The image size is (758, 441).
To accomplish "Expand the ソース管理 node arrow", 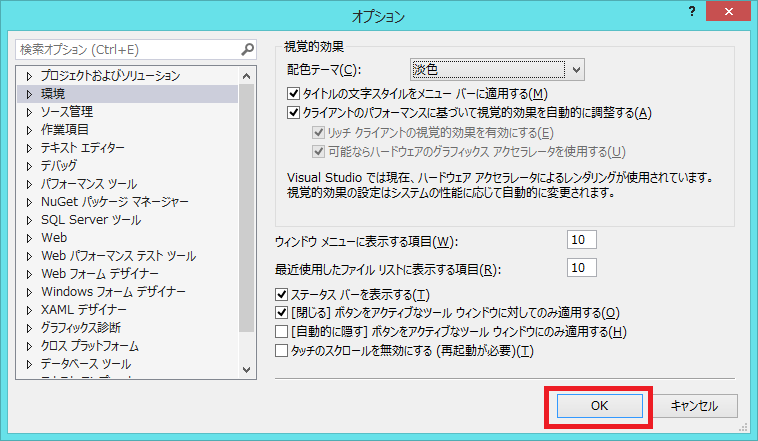I will [x=29, y=112].
